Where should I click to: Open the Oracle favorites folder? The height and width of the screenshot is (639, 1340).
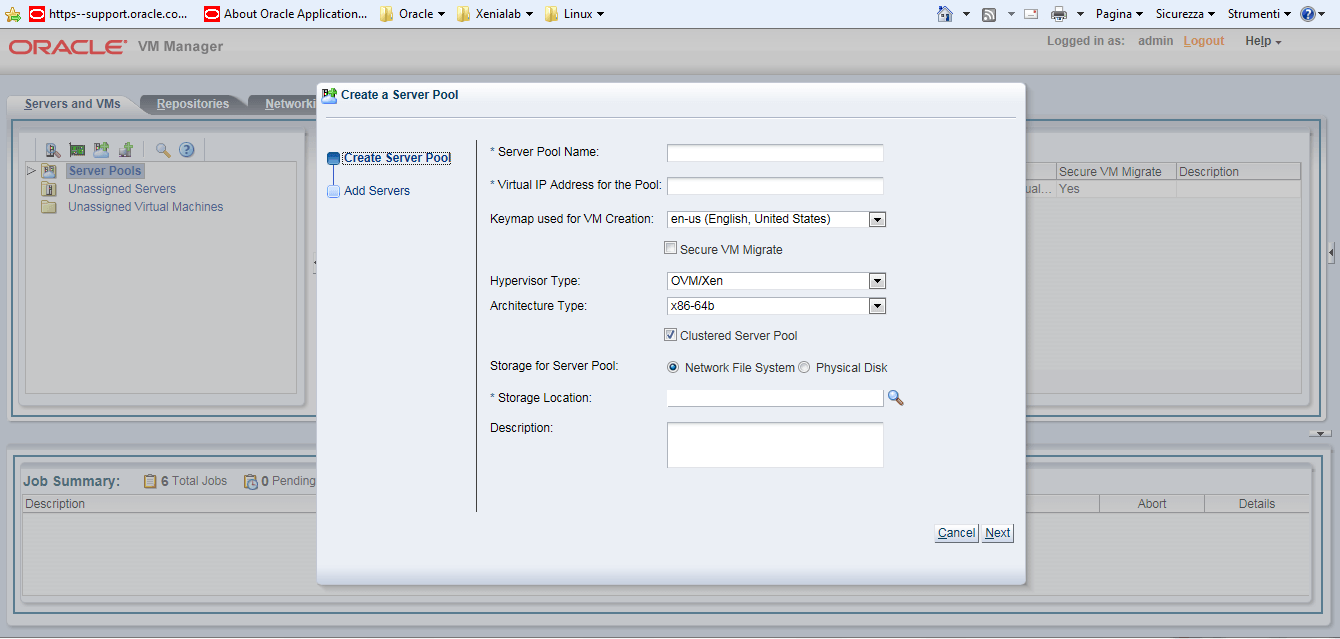[412, 14]
